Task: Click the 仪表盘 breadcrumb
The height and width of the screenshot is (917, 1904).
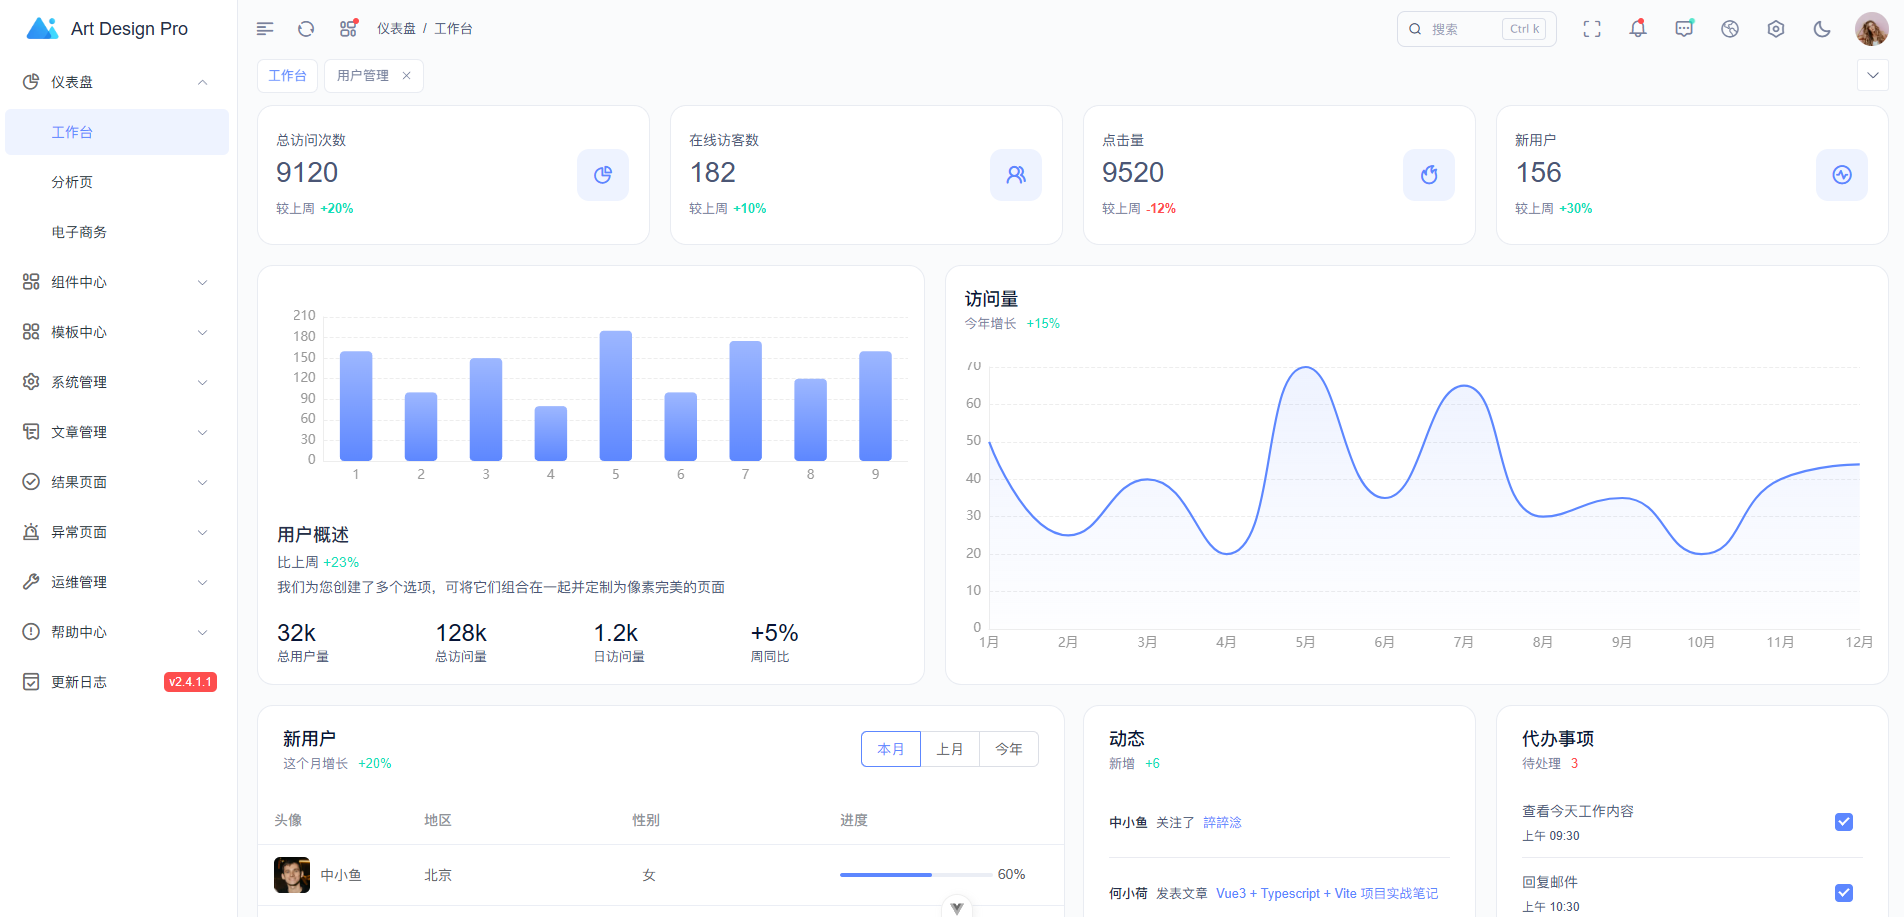Action: pyautogui.click(x=396, y=29)
